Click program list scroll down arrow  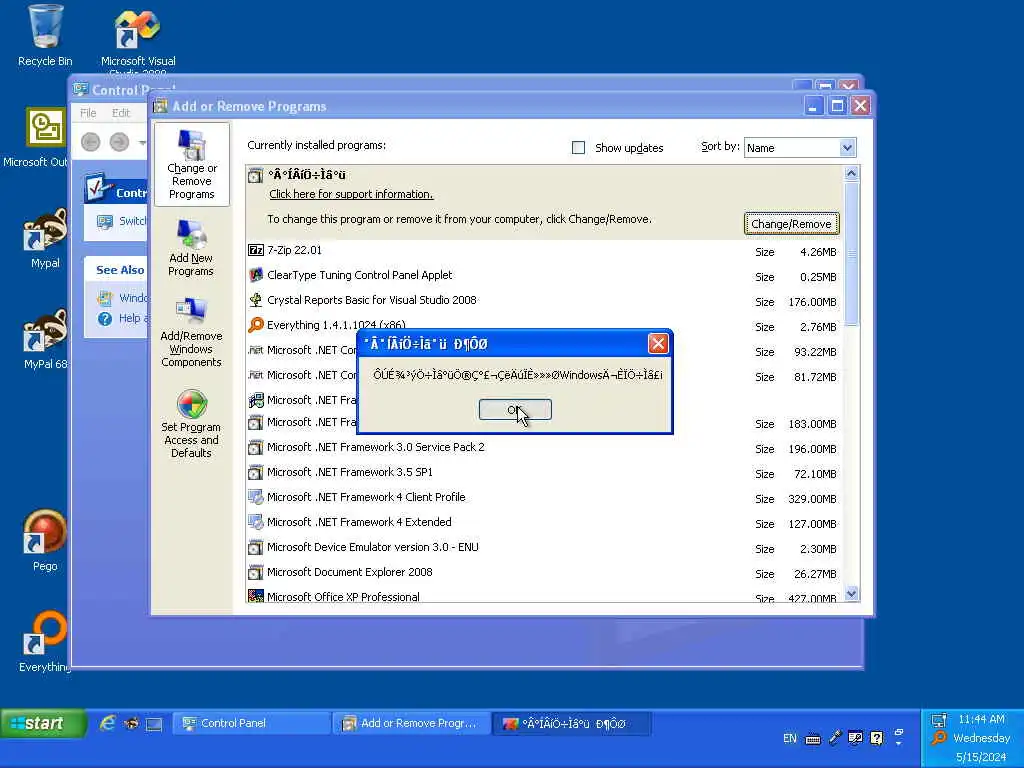(x=851, y=593)
